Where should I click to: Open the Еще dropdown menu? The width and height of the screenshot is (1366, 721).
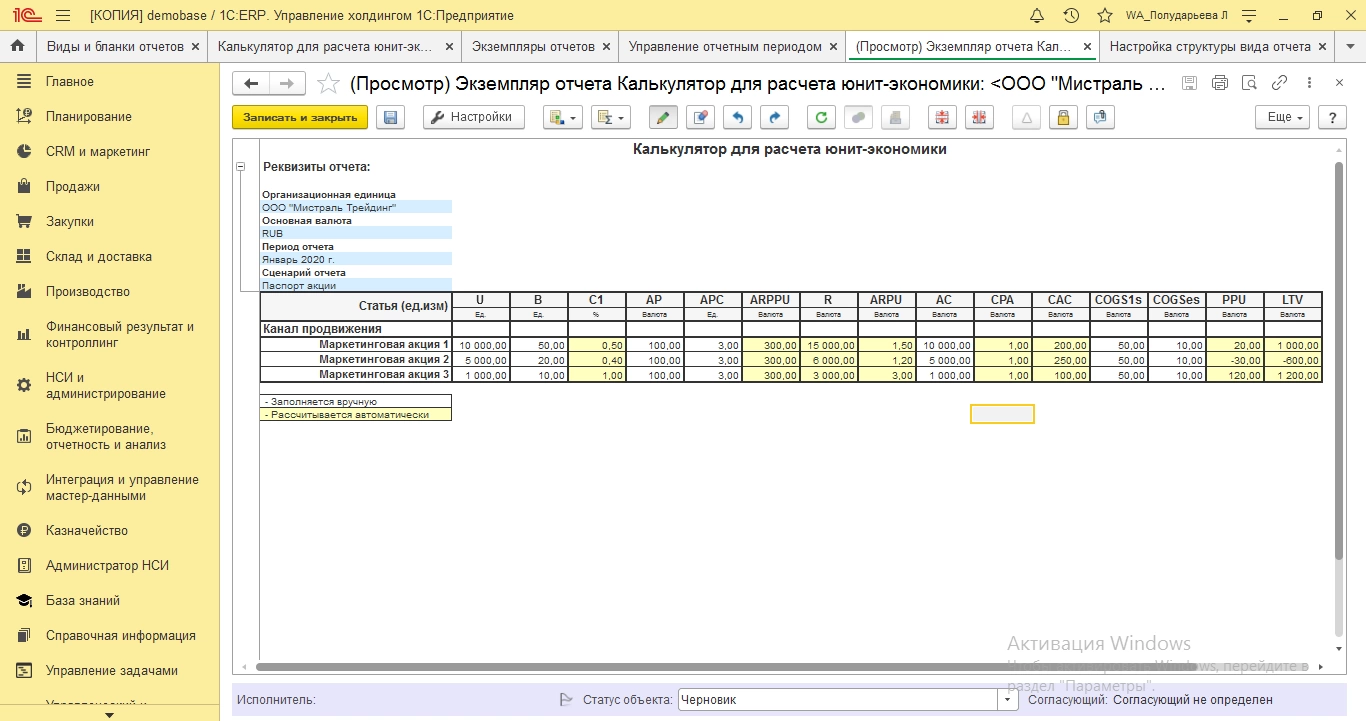(x=1282, y=118)
